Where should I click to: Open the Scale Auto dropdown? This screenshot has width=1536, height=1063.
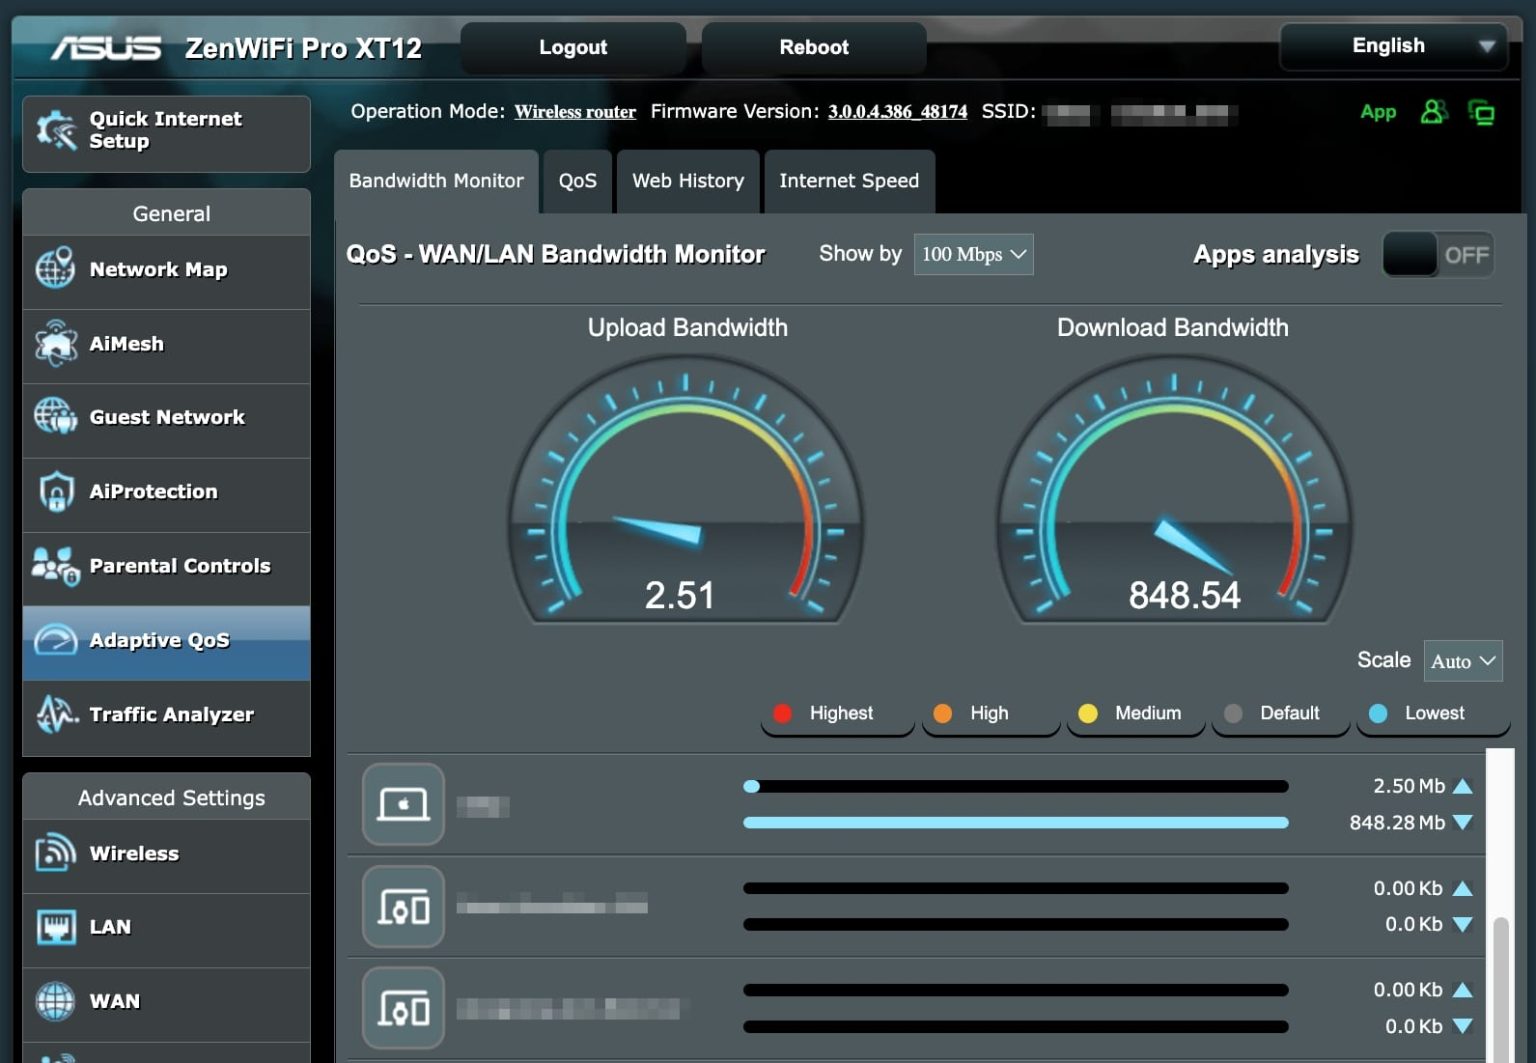tap(1462, 661)
